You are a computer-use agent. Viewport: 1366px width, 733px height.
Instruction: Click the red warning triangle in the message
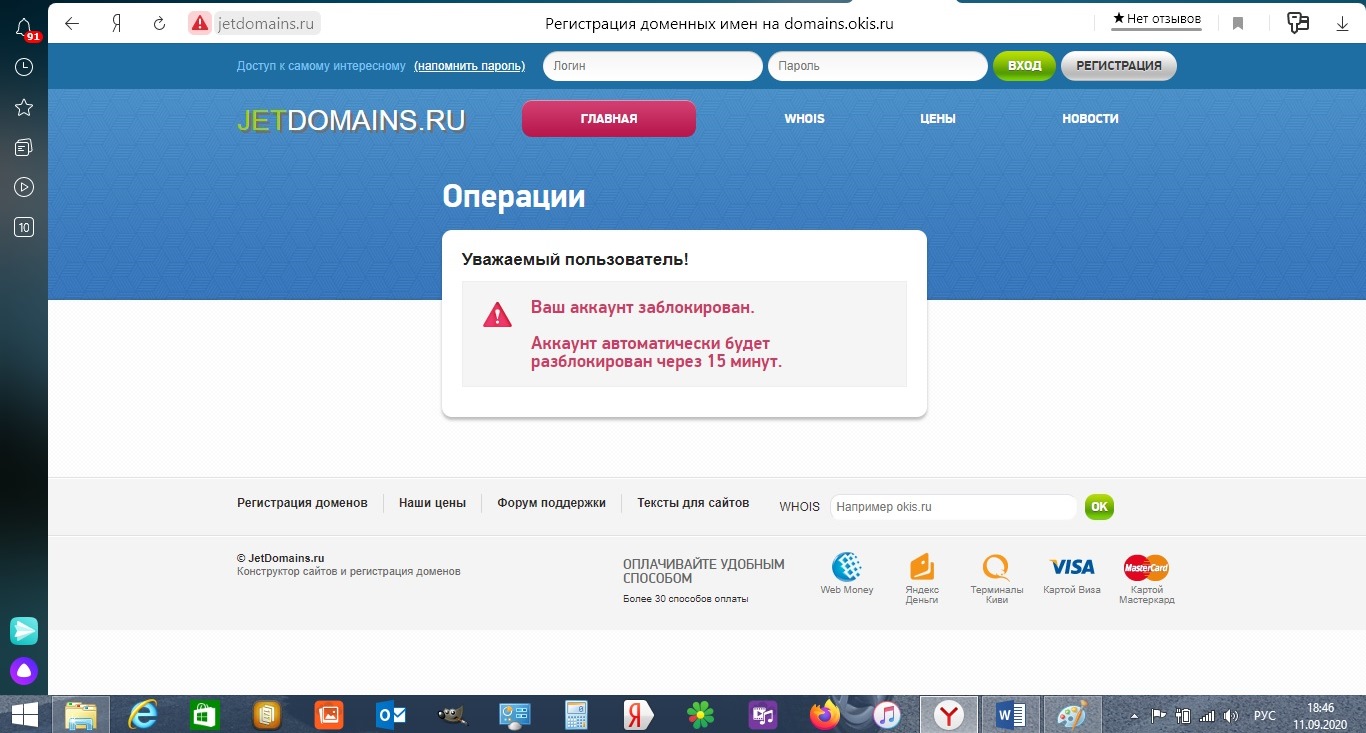[x=497, y=315]
